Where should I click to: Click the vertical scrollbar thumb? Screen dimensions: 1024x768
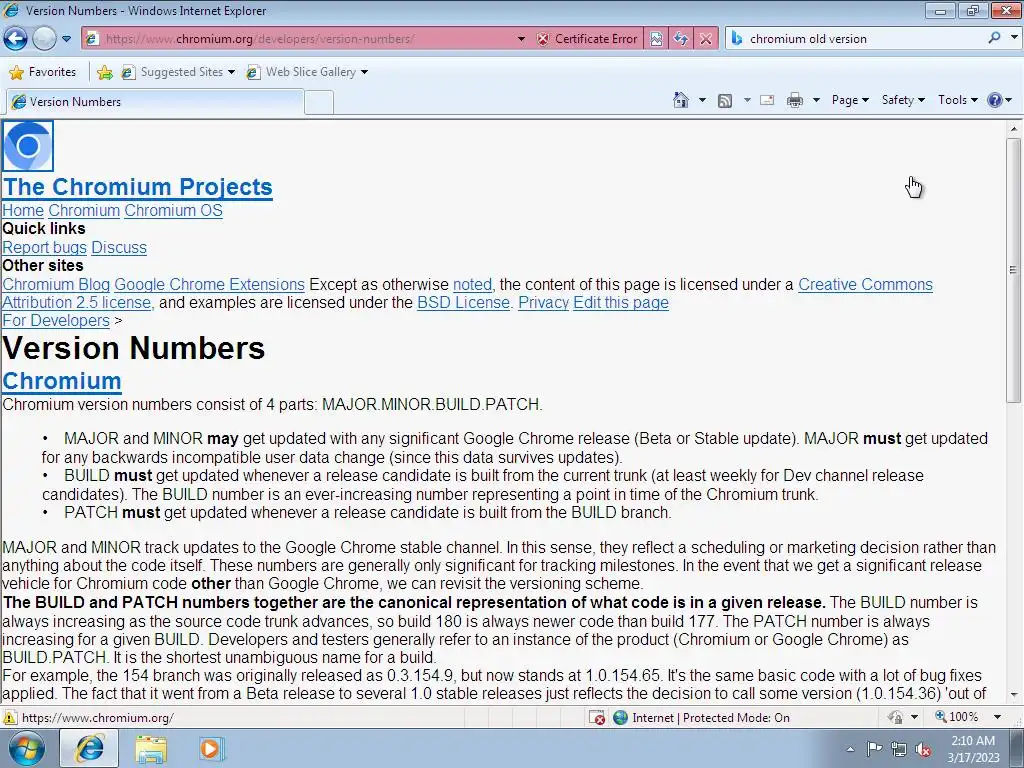click(1014, 270)
